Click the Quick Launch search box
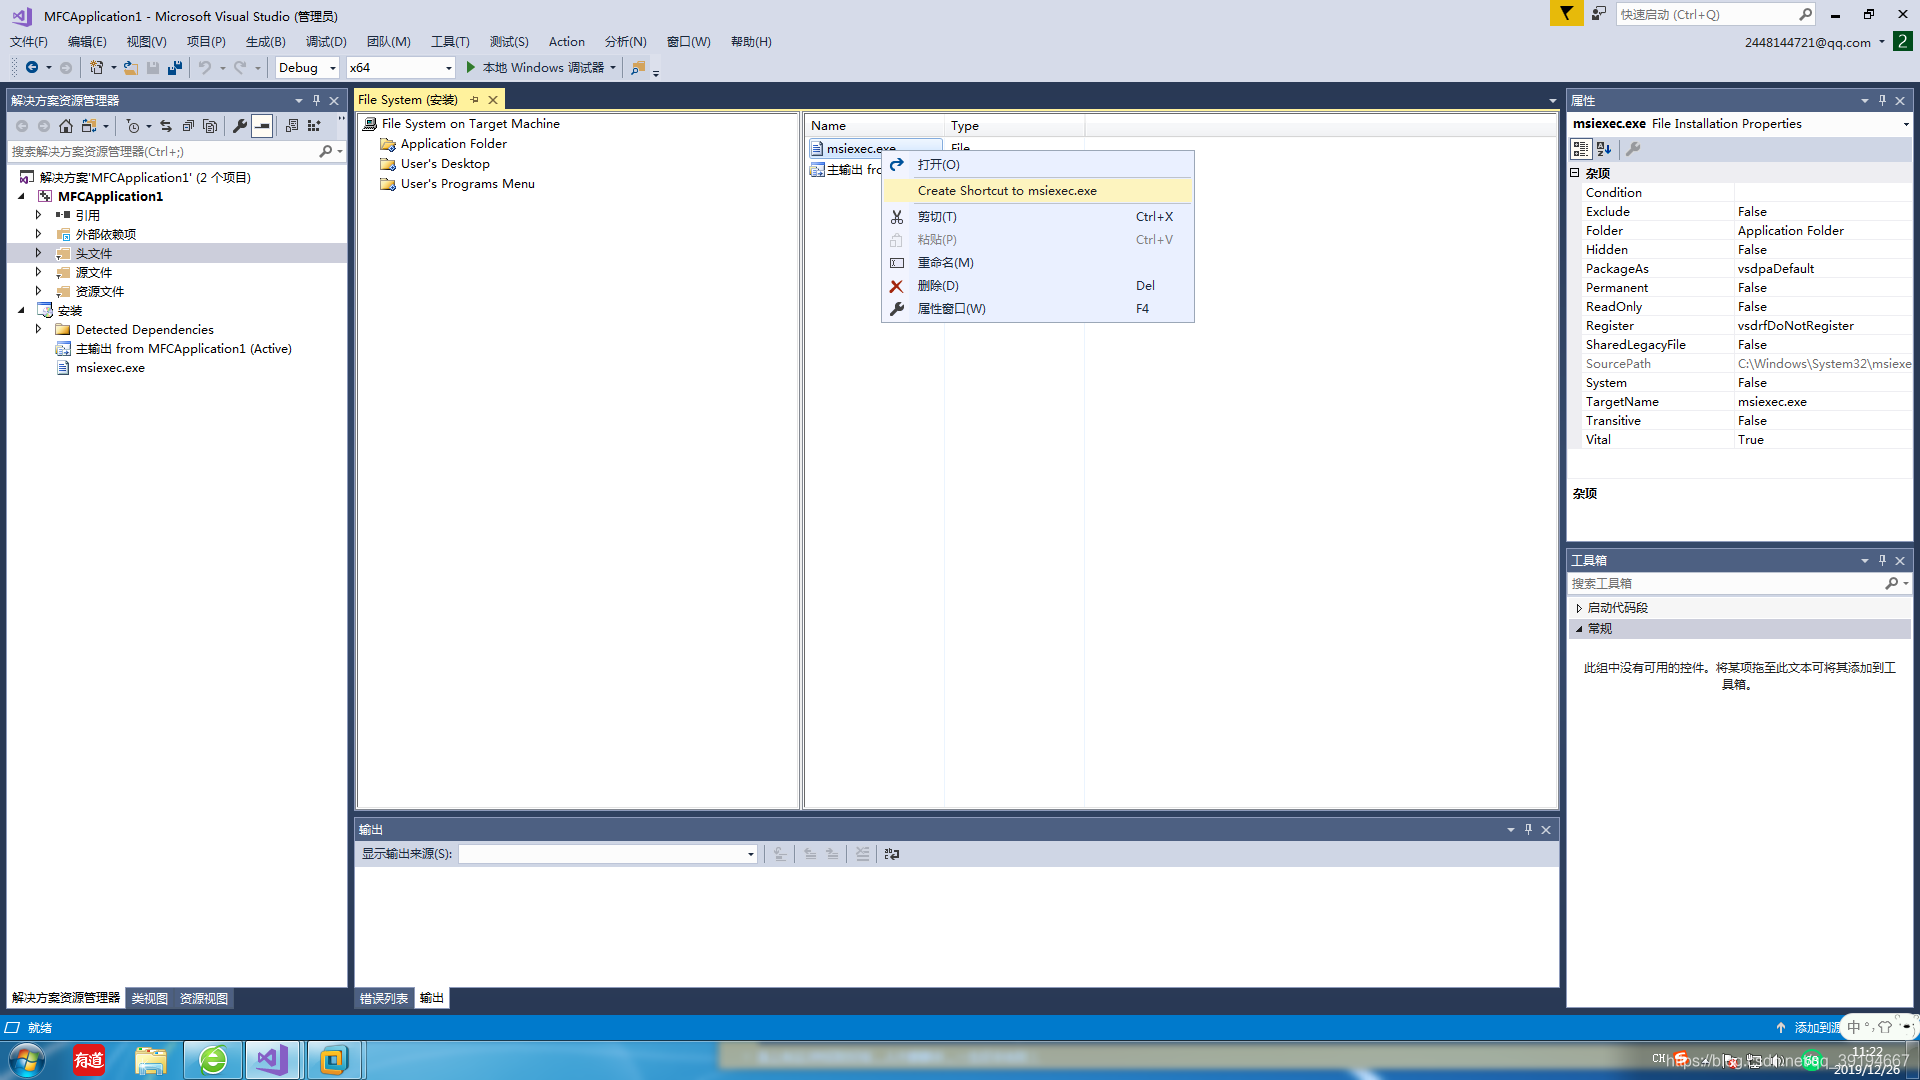 point(1714,14)
